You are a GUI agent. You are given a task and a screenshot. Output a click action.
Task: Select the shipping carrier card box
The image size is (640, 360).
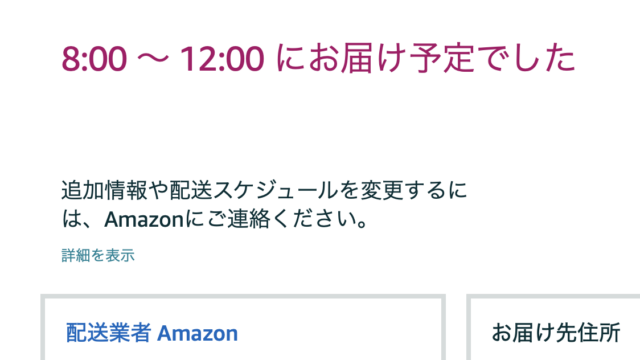[x=243, y=327]
